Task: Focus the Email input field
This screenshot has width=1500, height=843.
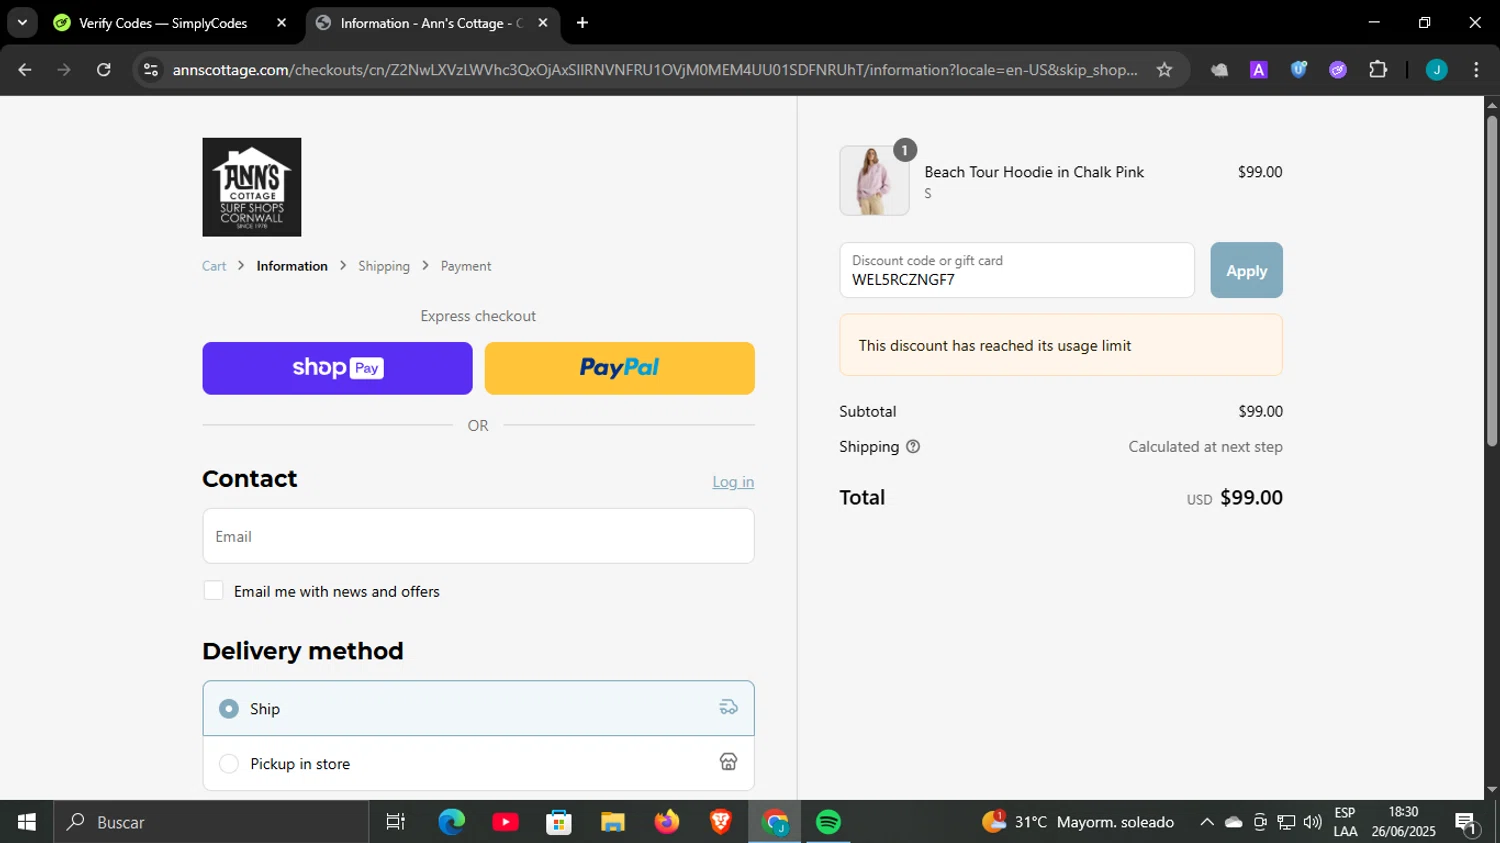Action: (x=478, y=536)
